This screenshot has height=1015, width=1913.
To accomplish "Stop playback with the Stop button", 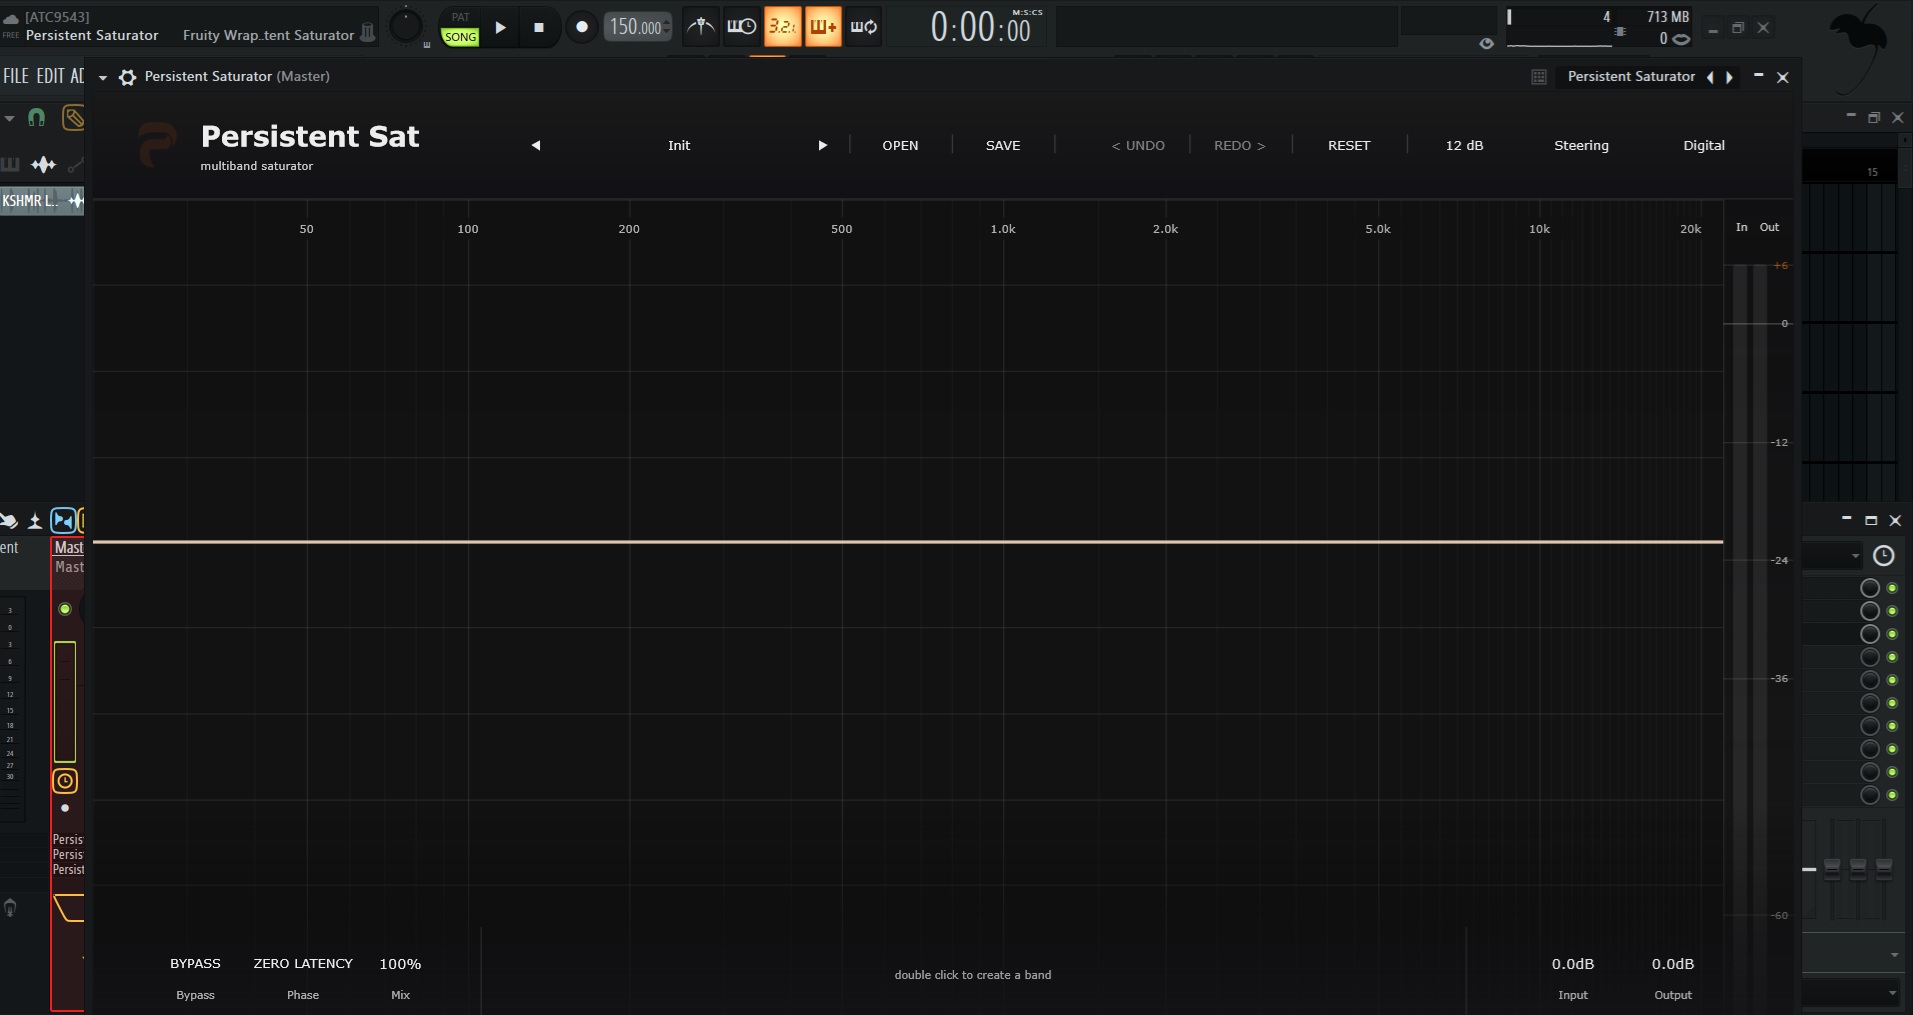I will [539, 27].
